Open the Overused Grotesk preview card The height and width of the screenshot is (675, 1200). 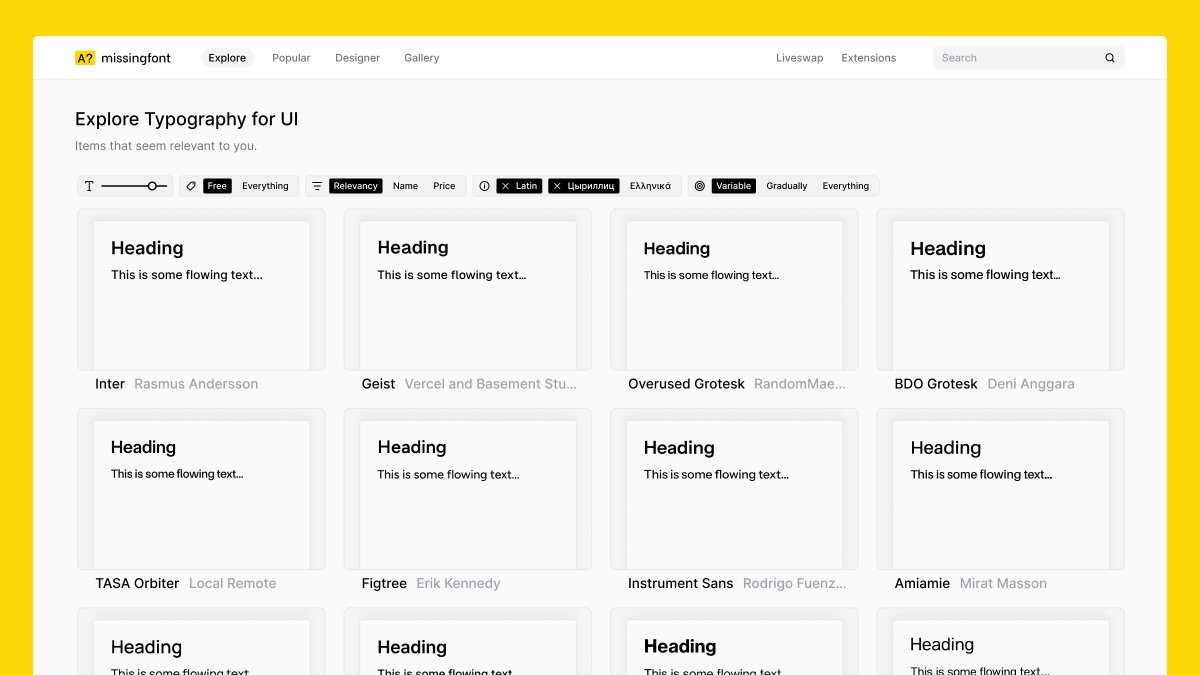click(x=734, y=289)
